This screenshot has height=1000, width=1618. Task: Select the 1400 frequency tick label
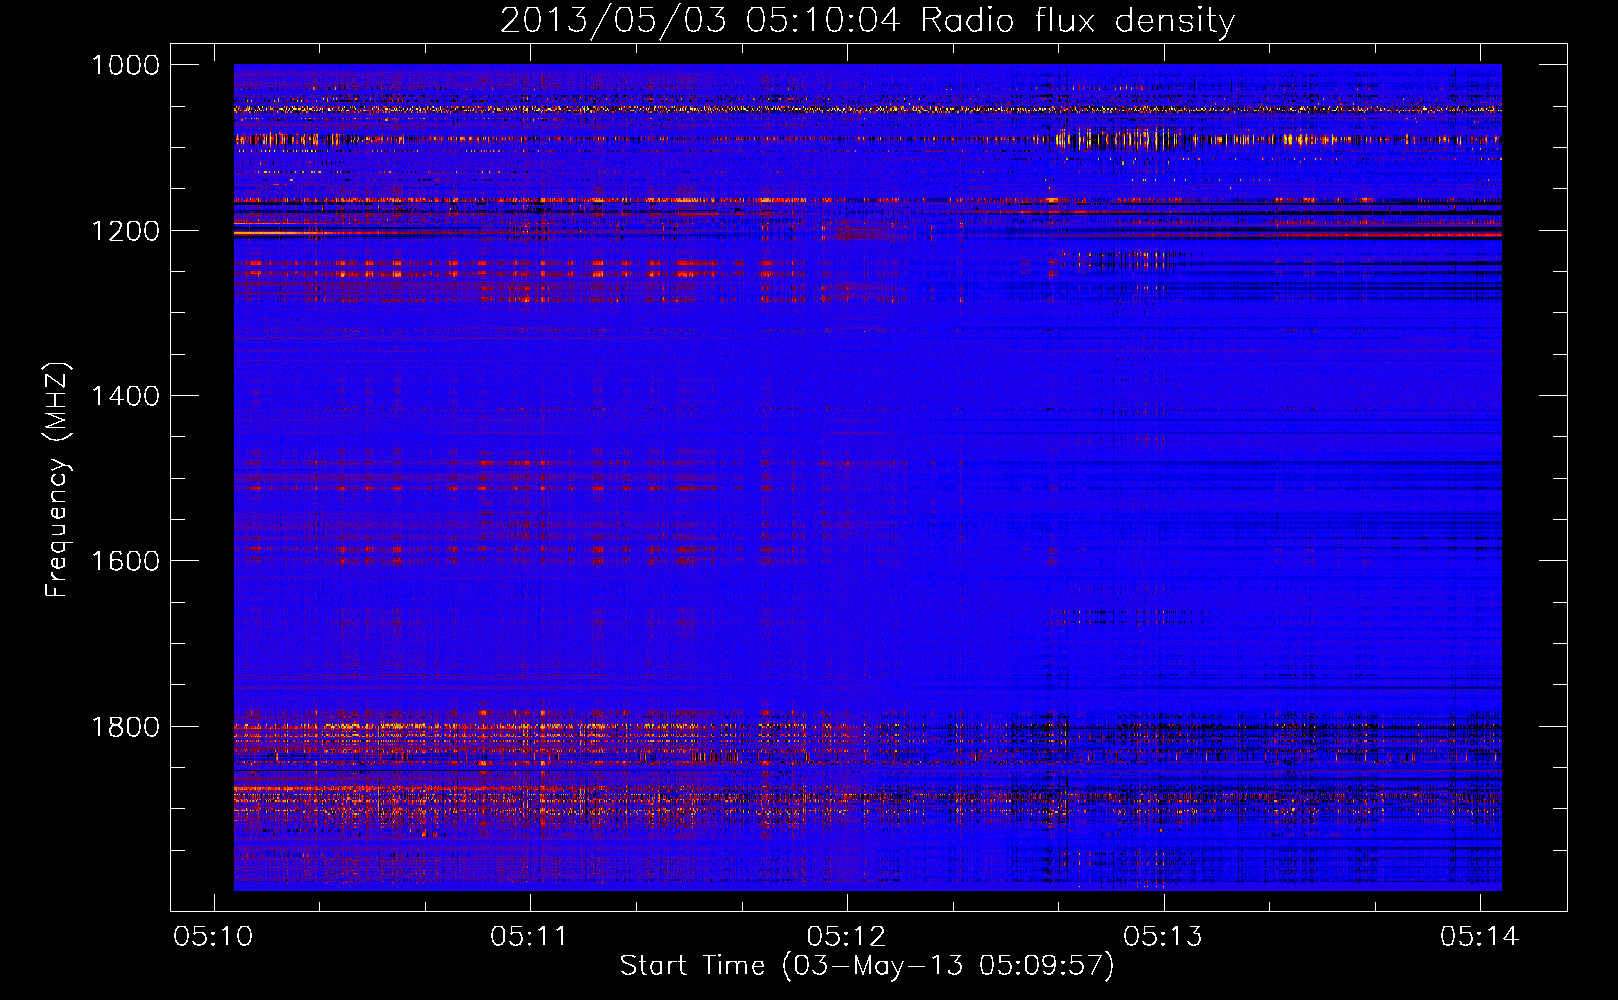coord(125,396)
